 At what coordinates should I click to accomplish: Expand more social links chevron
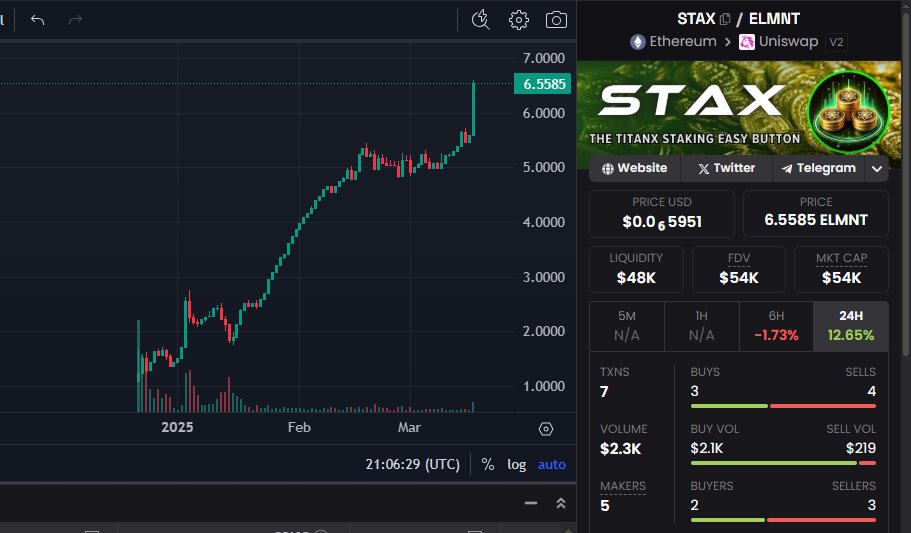tap(877, 169)
